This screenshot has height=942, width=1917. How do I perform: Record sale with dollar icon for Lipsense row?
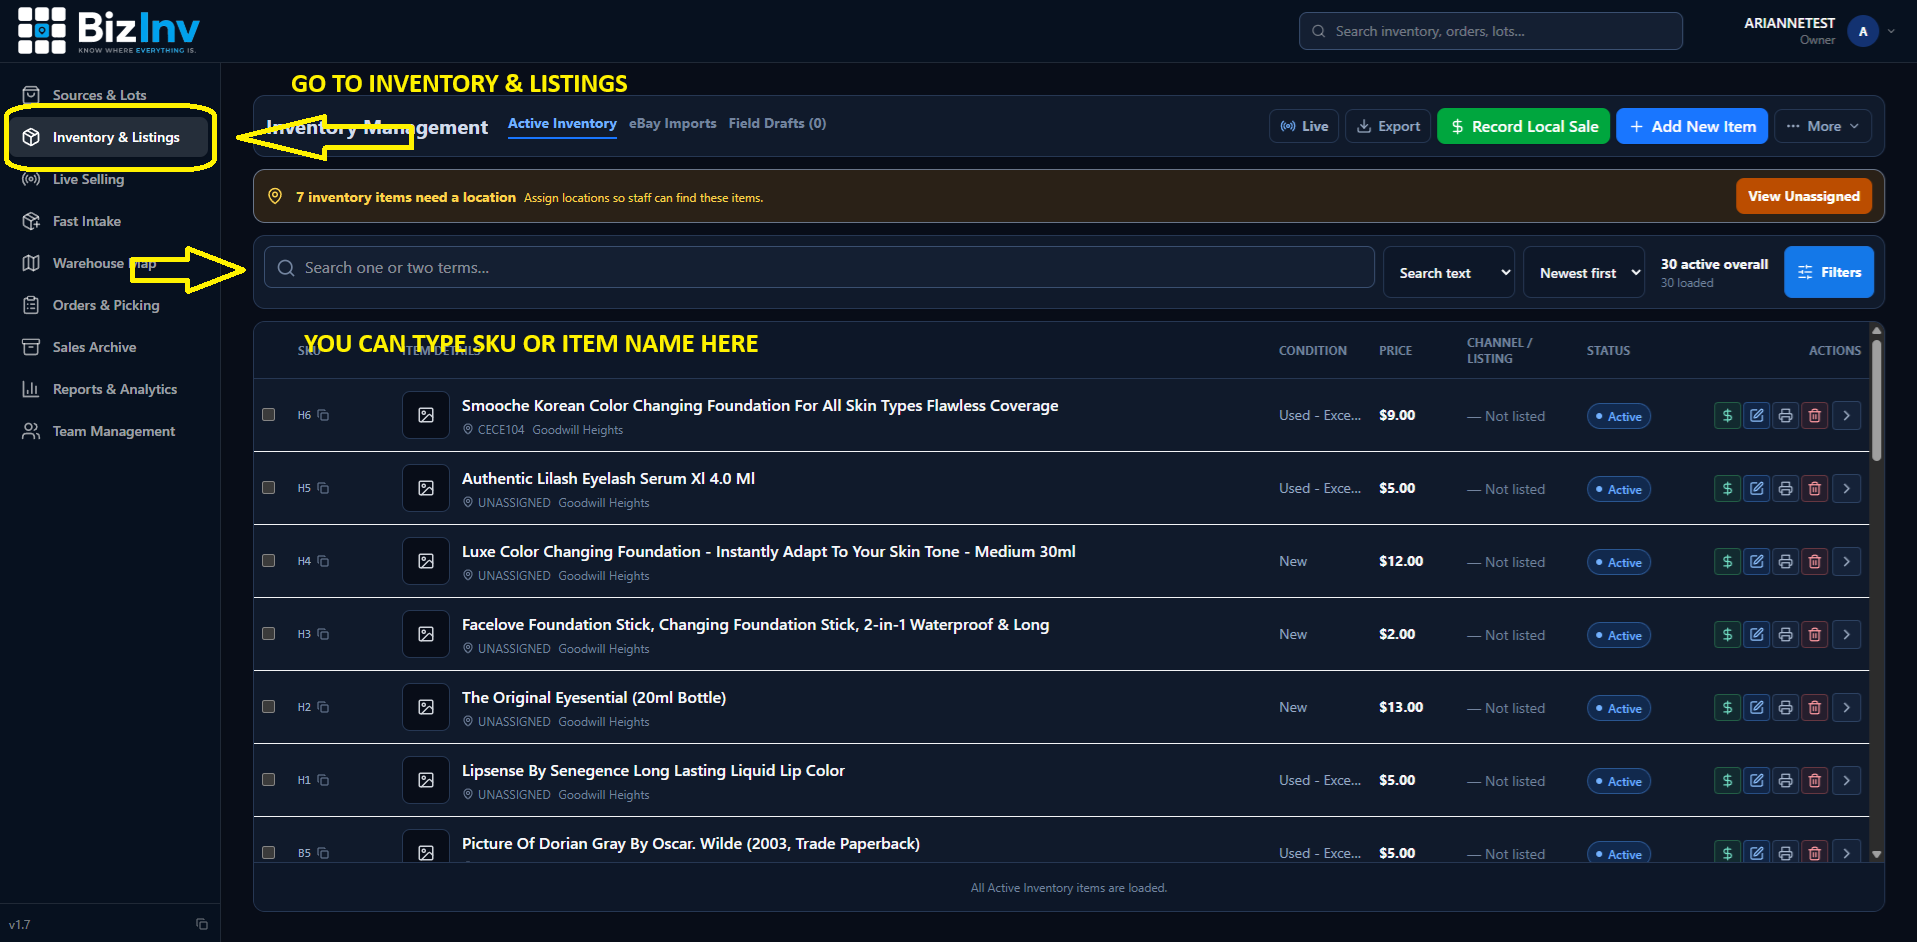tap(1727, 780)
